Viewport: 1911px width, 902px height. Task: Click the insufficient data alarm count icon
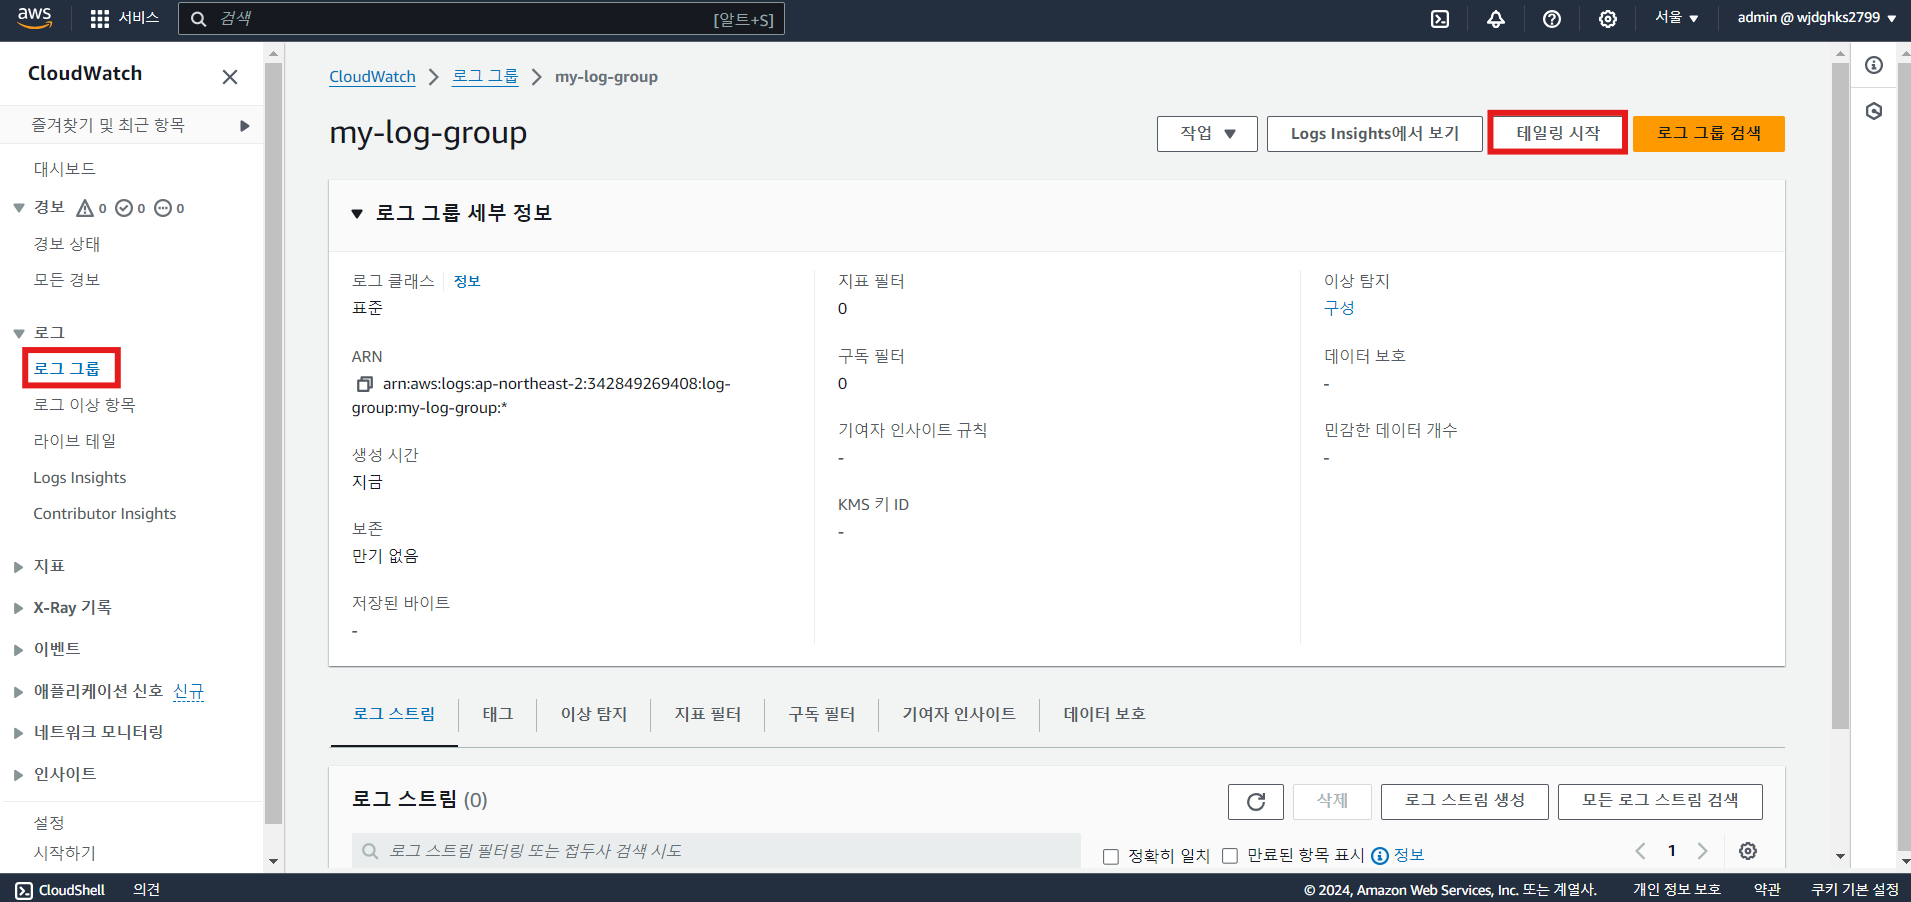[163, 208]
